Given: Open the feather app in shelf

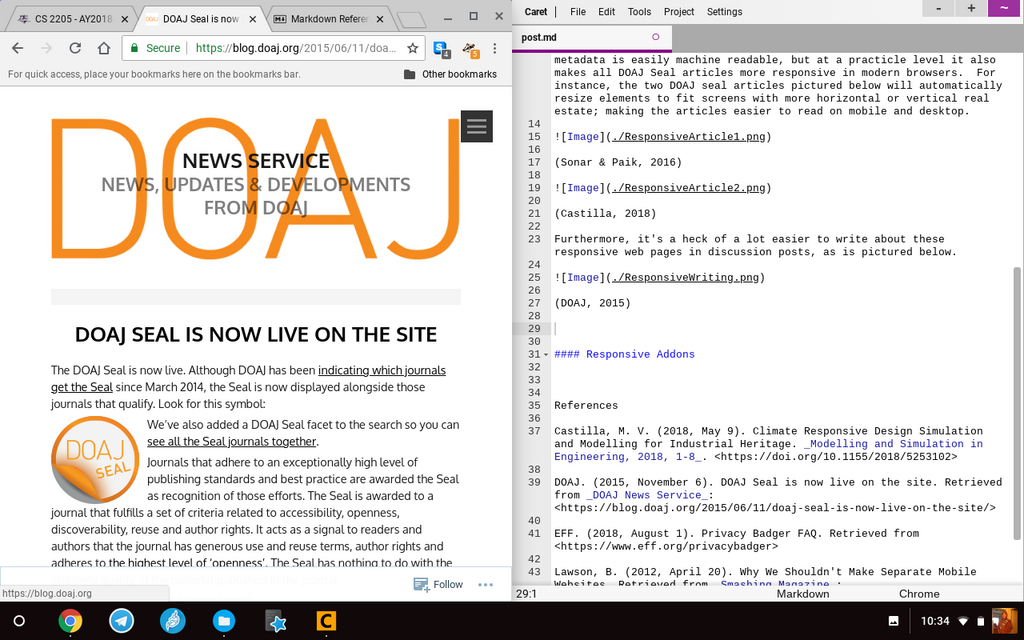Looking at the screenshot, I should [x=172, y=621].
